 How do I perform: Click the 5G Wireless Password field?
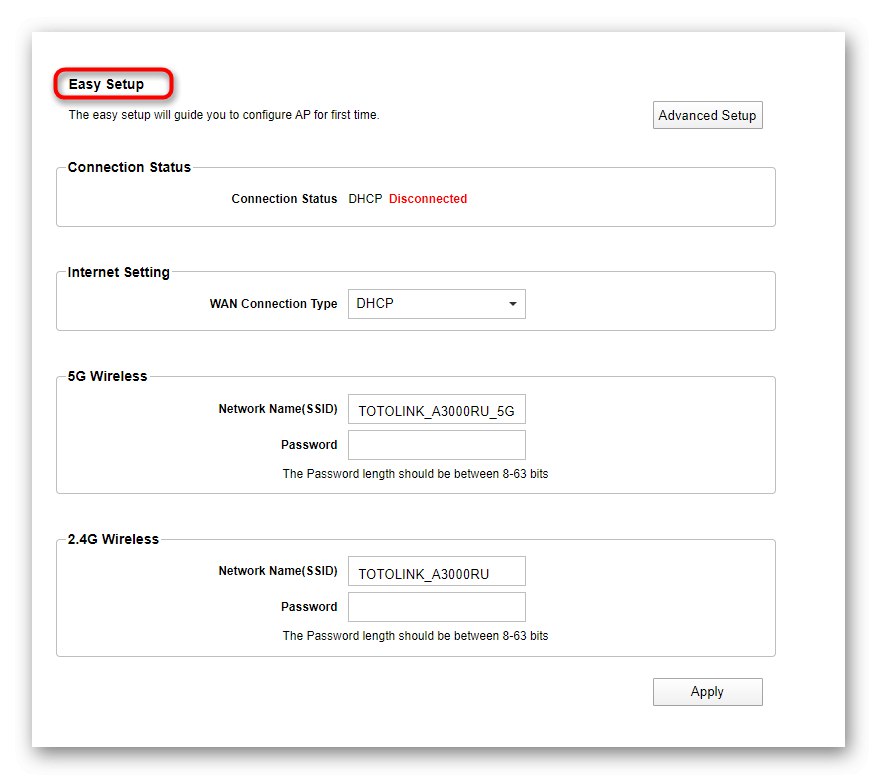(436, 445)
